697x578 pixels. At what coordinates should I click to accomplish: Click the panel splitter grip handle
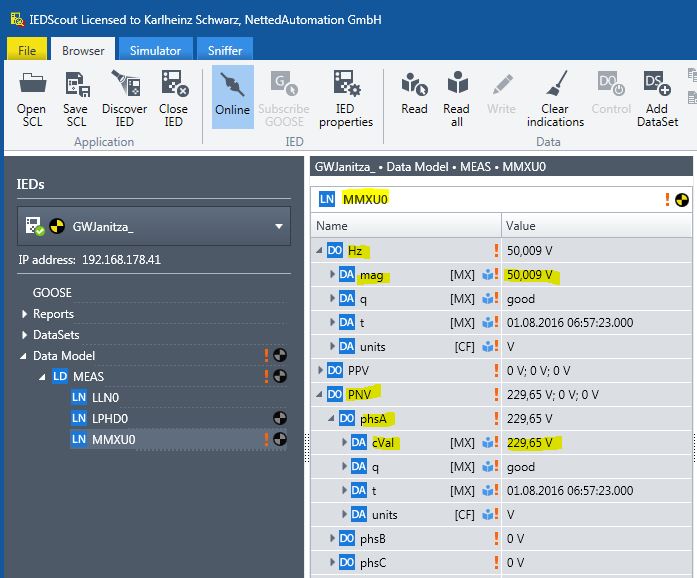(x=307, y=448)
